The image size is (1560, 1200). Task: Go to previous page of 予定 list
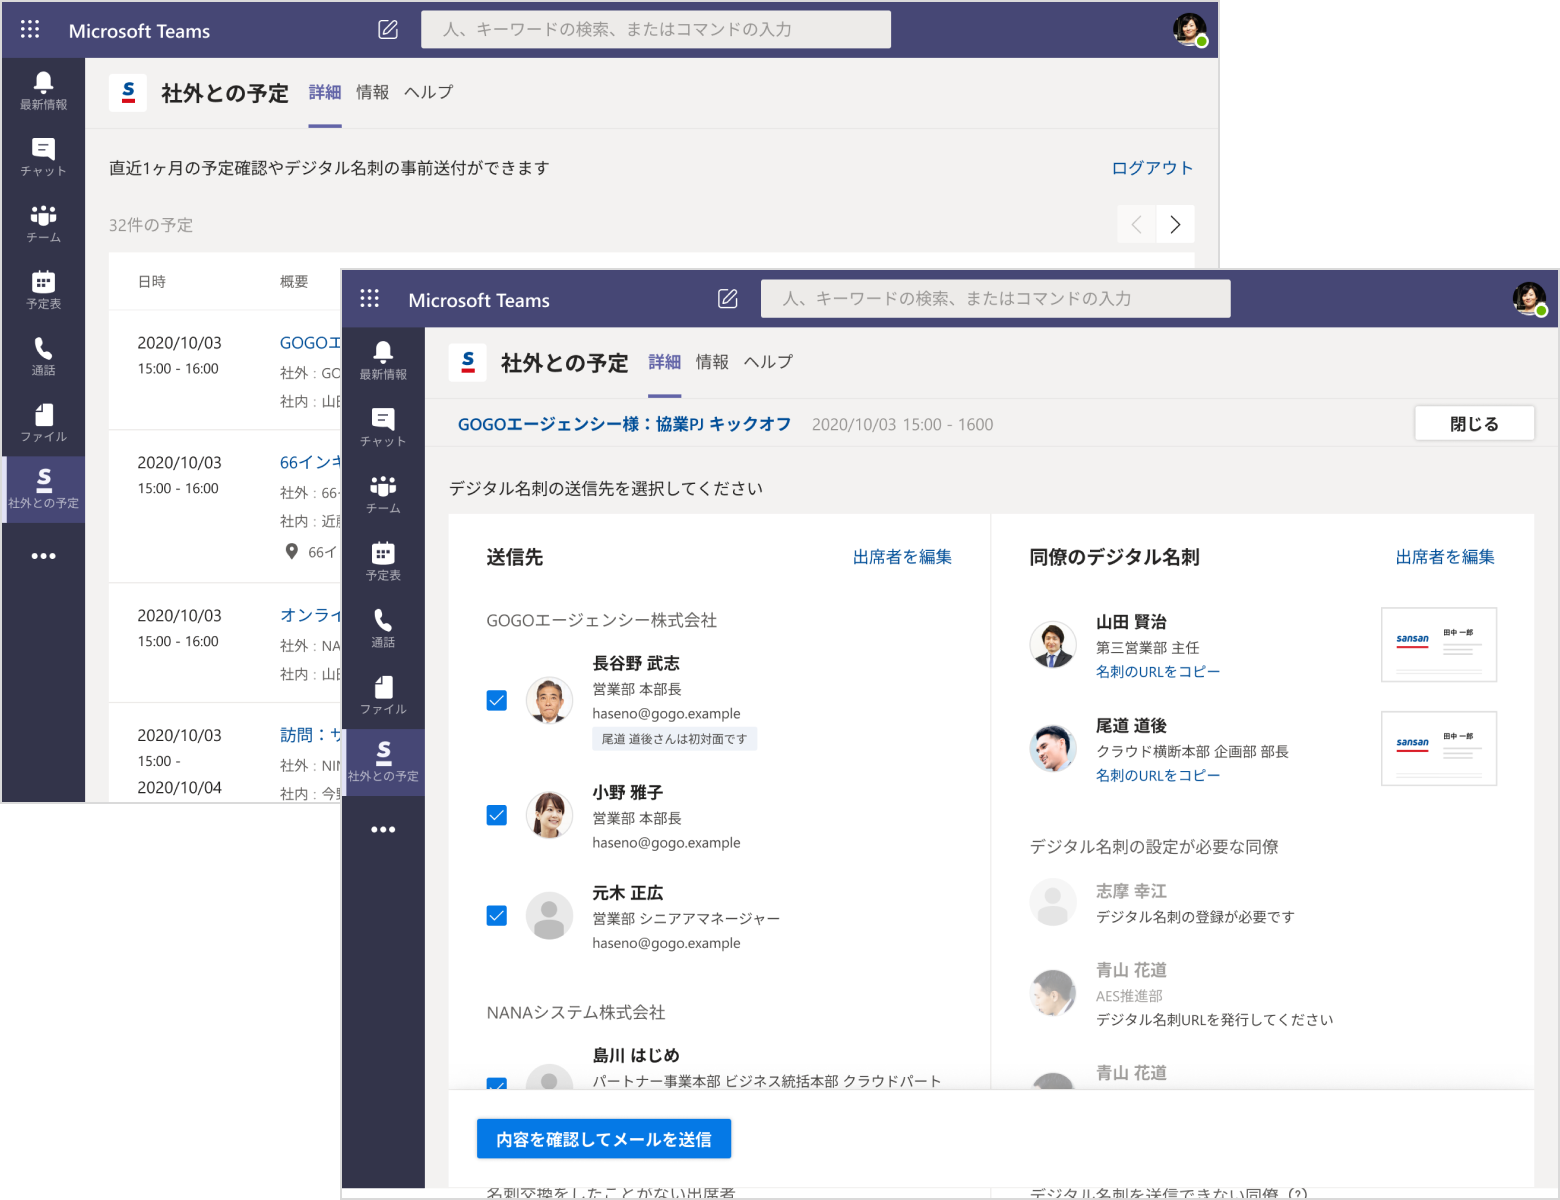1136,225
